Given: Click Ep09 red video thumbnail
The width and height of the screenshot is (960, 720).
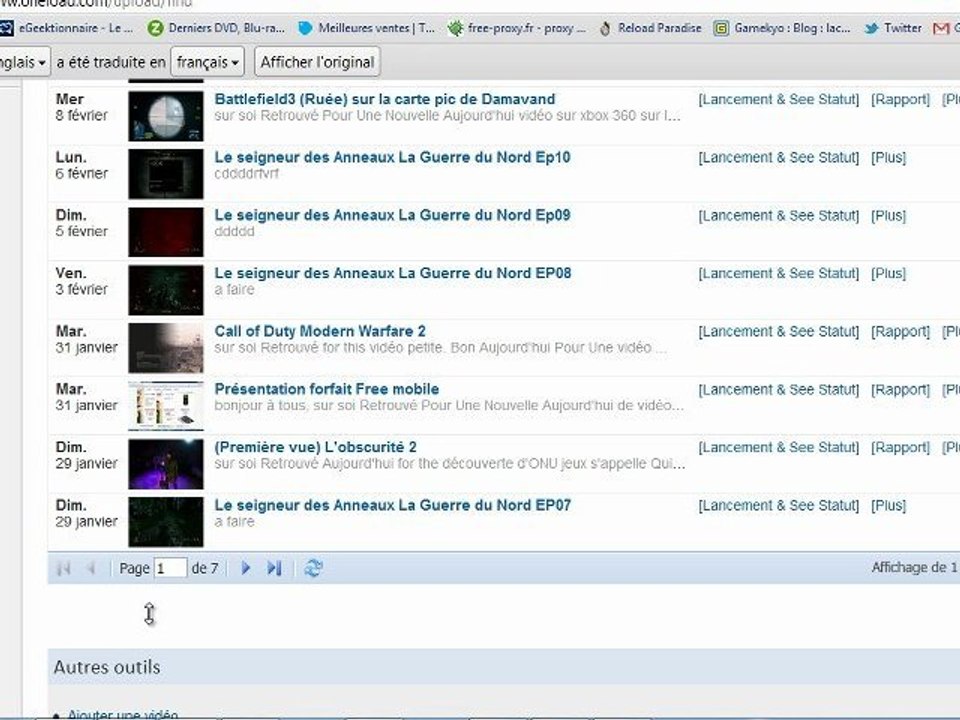Looking at the screenshot, I should click(x=166, y=232).
